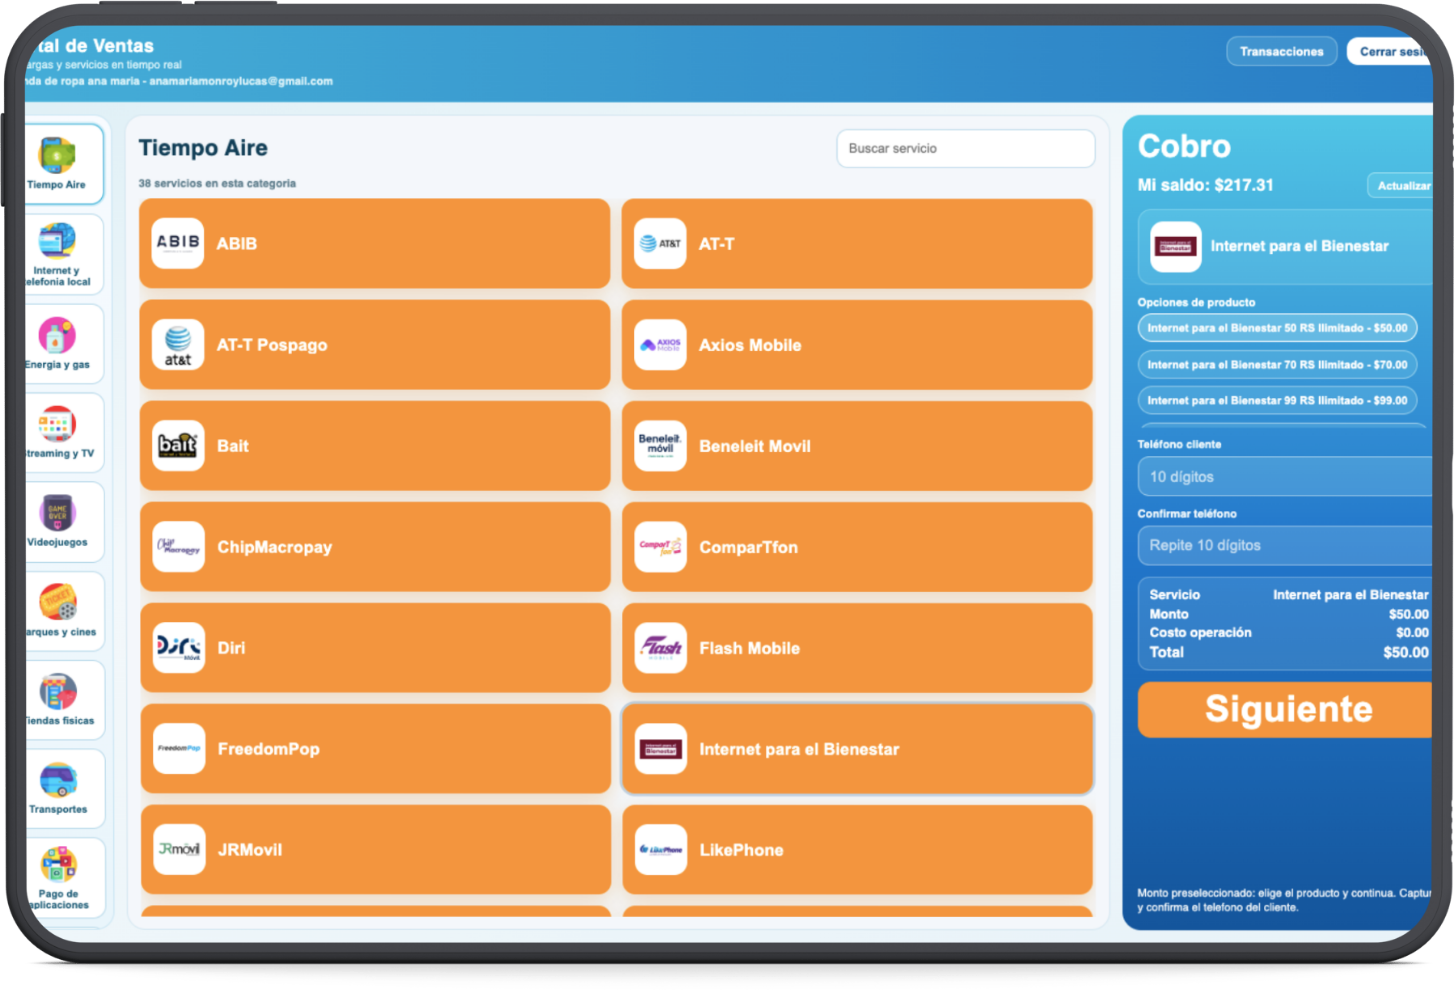Screen dimensions: 1456x994
Task: Choose the JRMovil service
Action: pos(375,849)
